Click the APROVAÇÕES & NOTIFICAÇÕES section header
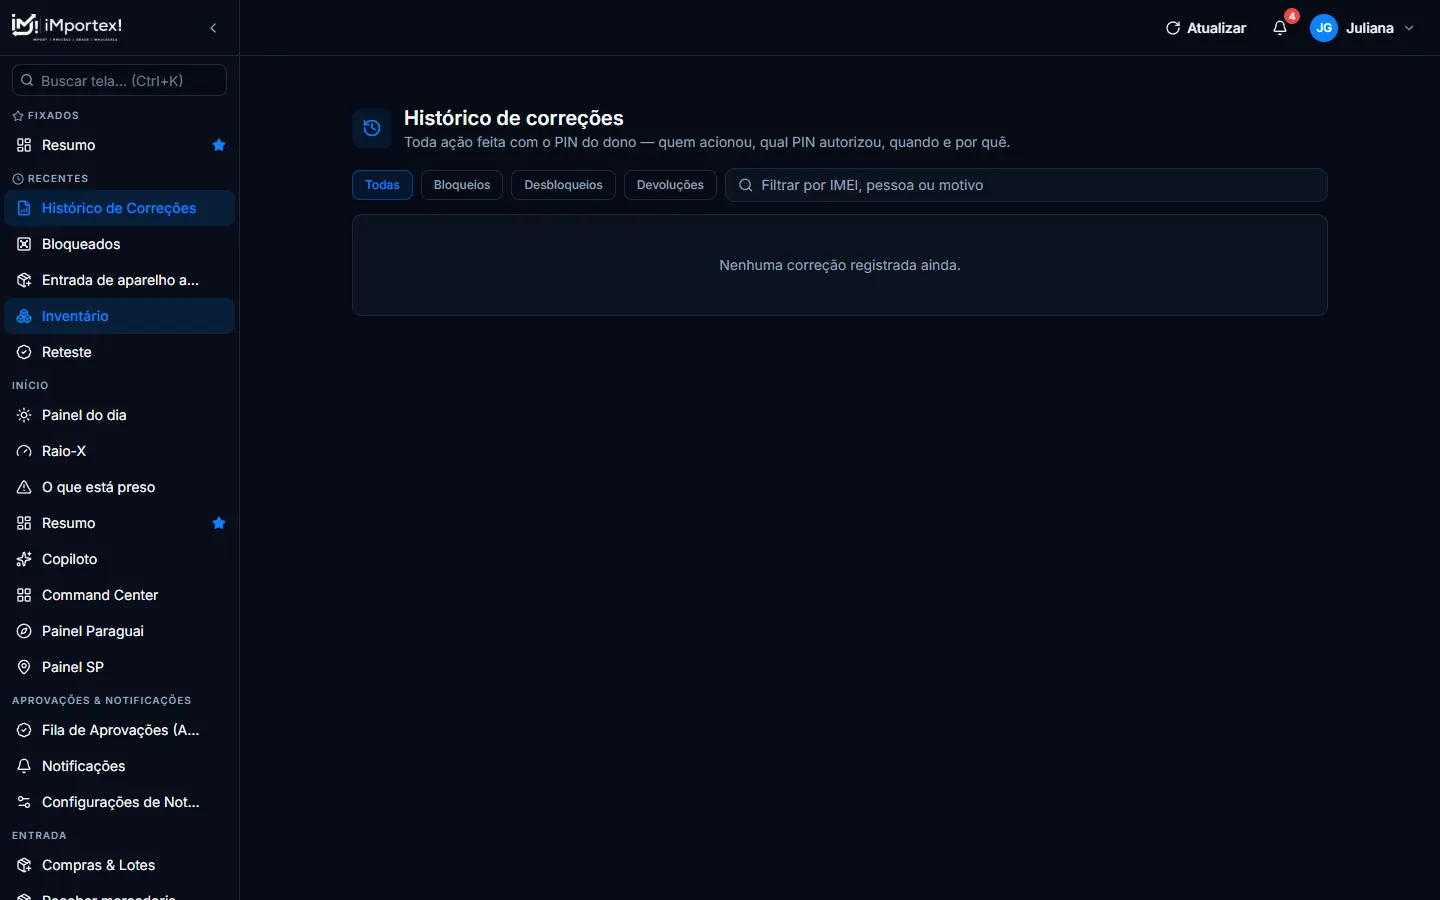1440x900 pixels. [x=101, y=700]
